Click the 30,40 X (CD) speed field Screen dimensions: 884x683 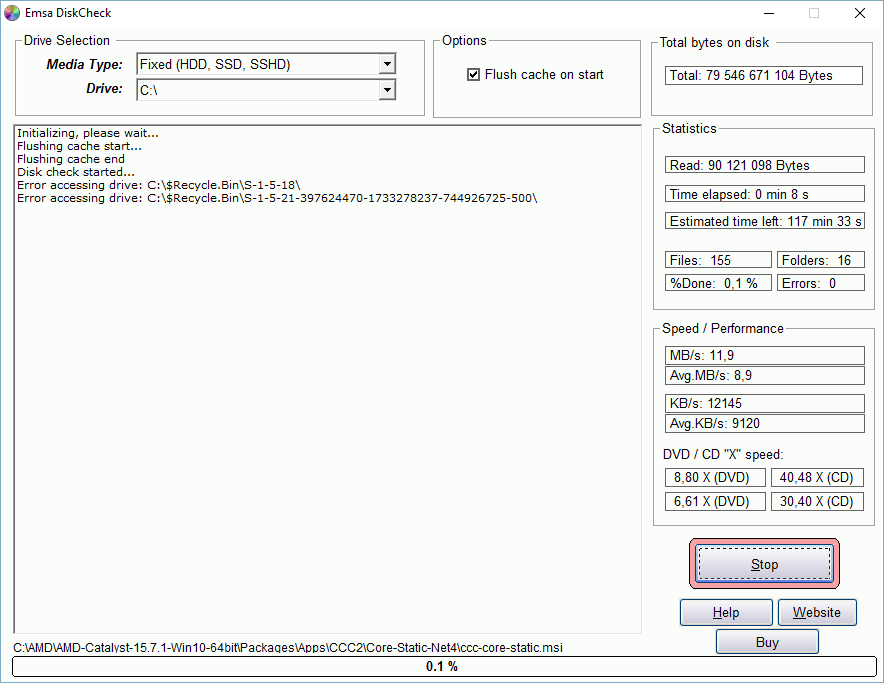coord(817,501)
